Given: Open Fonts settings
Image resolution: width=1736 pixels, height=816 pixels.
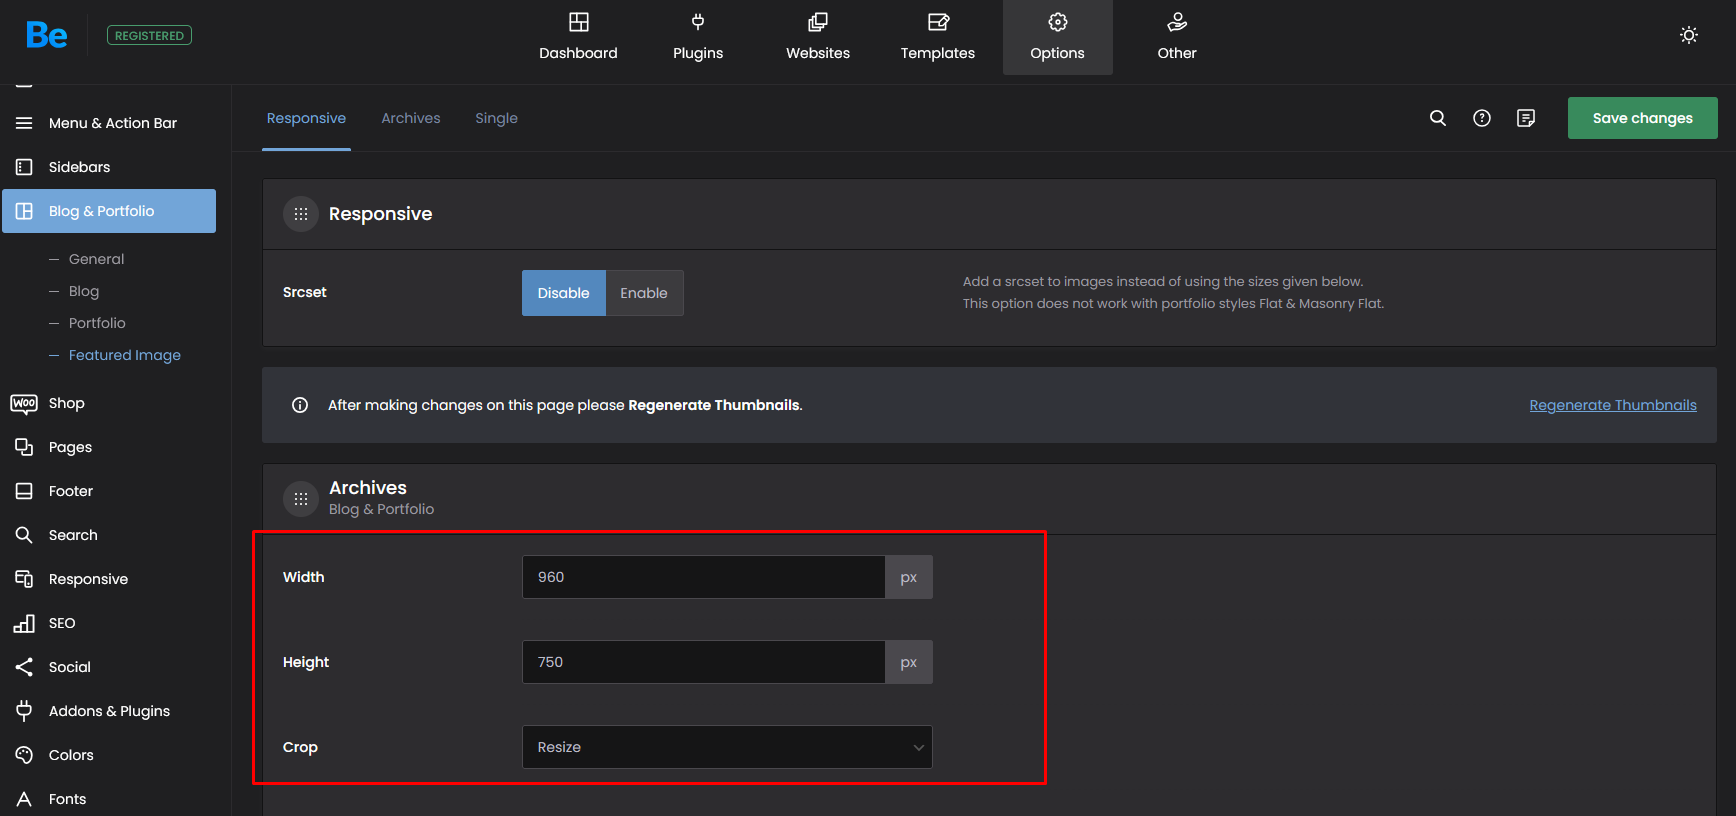Looking at the screenshot, I should [109, 799].
